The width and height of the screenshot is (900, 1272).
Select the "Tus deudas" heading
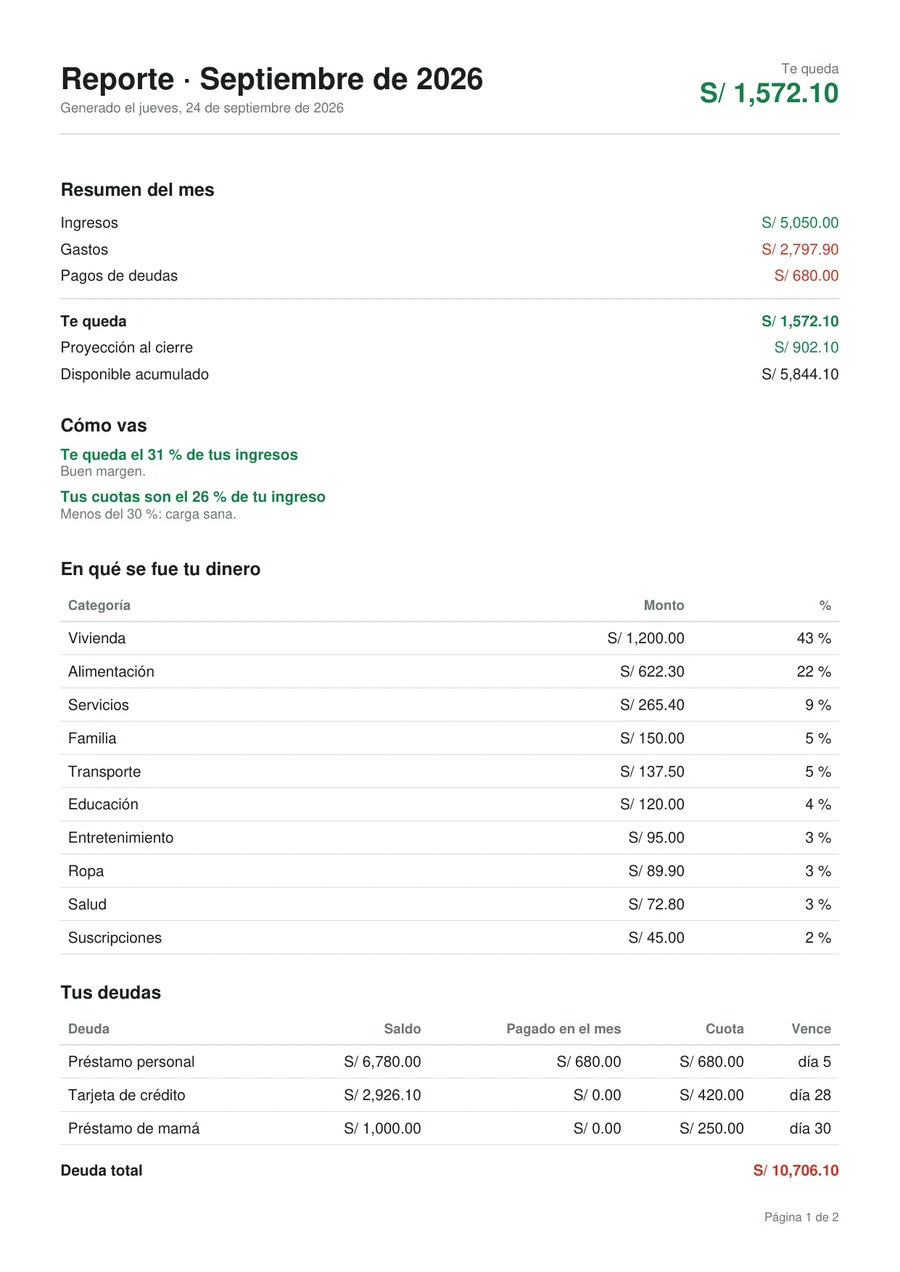[x=111, y=993]
